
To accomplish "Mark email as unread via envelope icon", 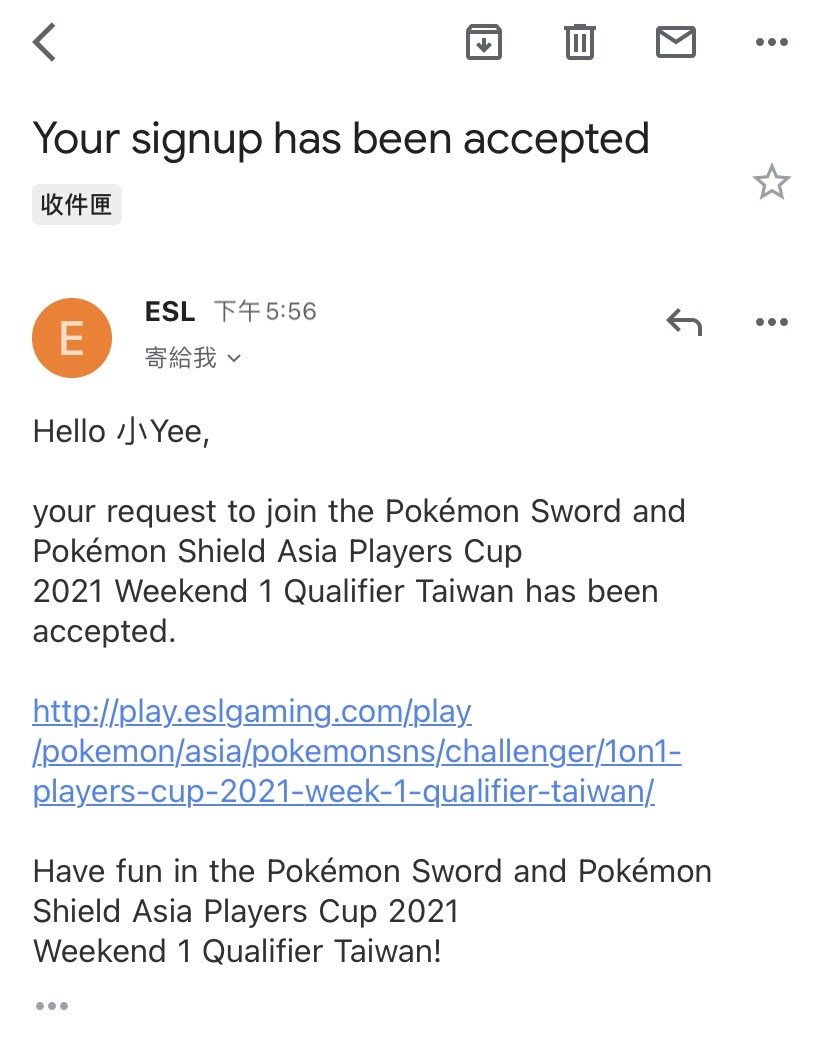I will tap(675, 42).
